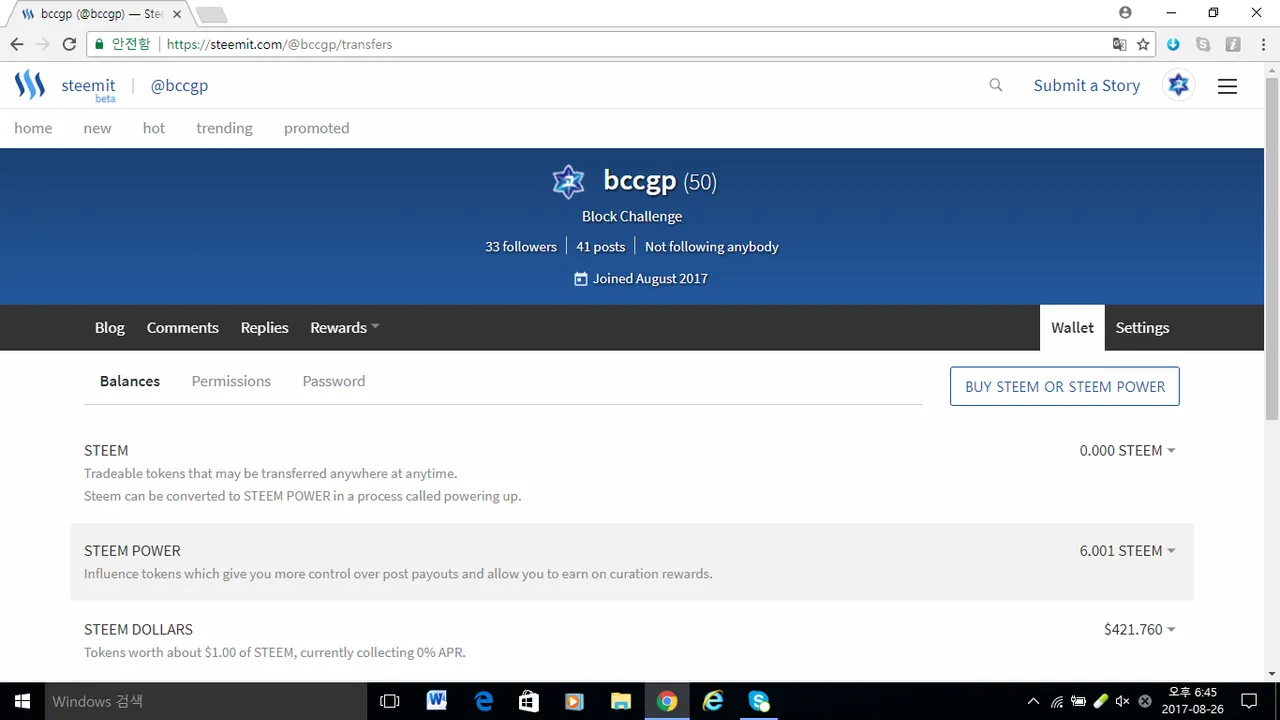The width and height of the screenshot is (1280, 720).
Task: Click the Windows search box
Action: (x=205, y=701)
